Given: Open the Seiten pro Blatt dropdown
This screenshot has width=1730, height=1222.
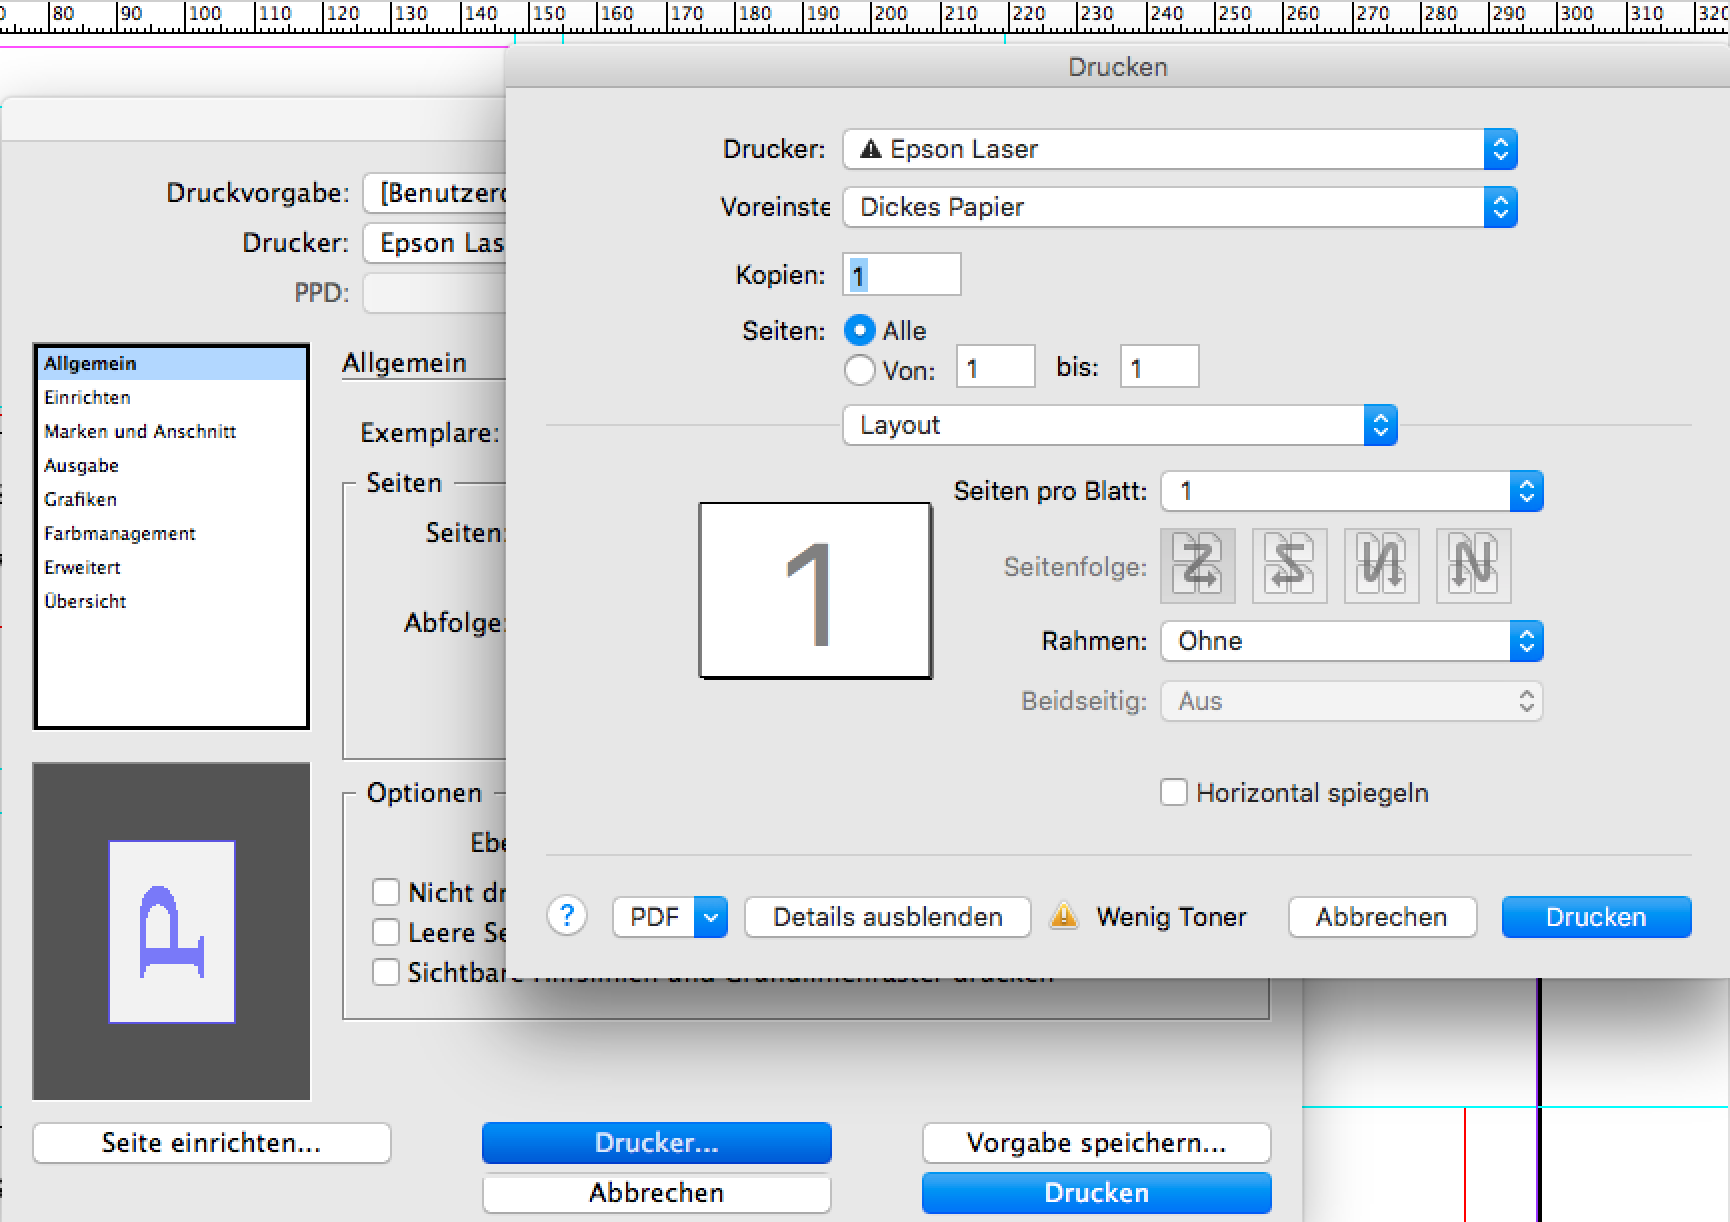Looking at the screenshot, I should coord(1351,491).
